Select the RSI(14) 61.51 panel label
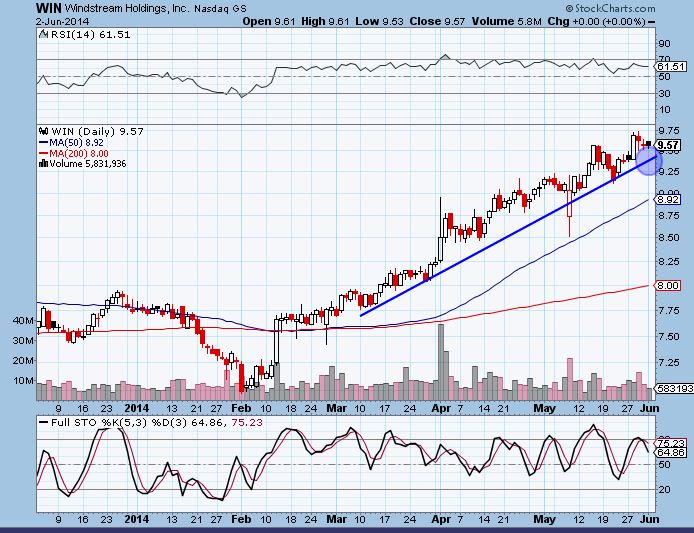 (90, 35)
